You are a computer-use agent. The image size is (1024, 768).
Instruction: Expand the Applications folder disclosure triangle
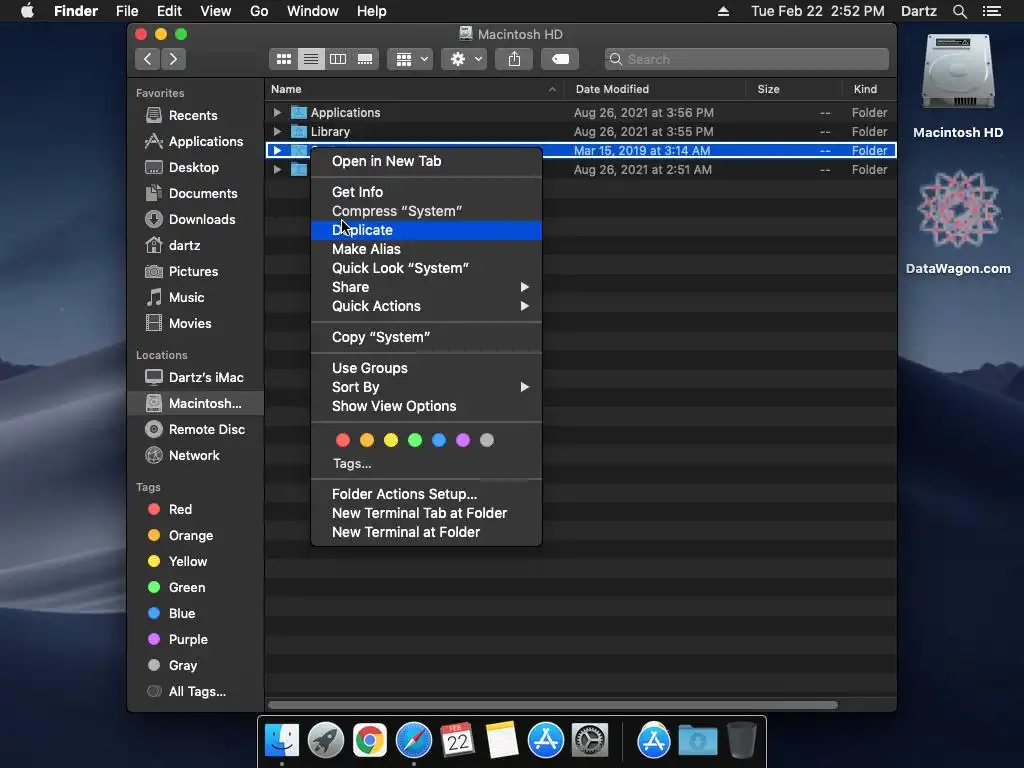click(278, 113)
